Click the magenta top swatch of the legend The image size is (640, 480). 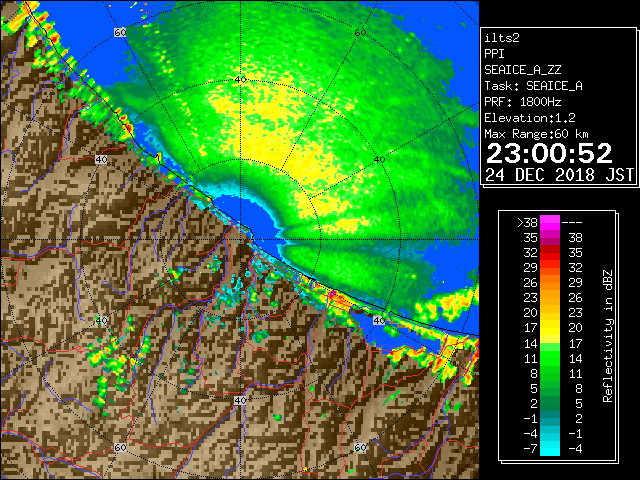pyautogui.click(x=549, y=222)
